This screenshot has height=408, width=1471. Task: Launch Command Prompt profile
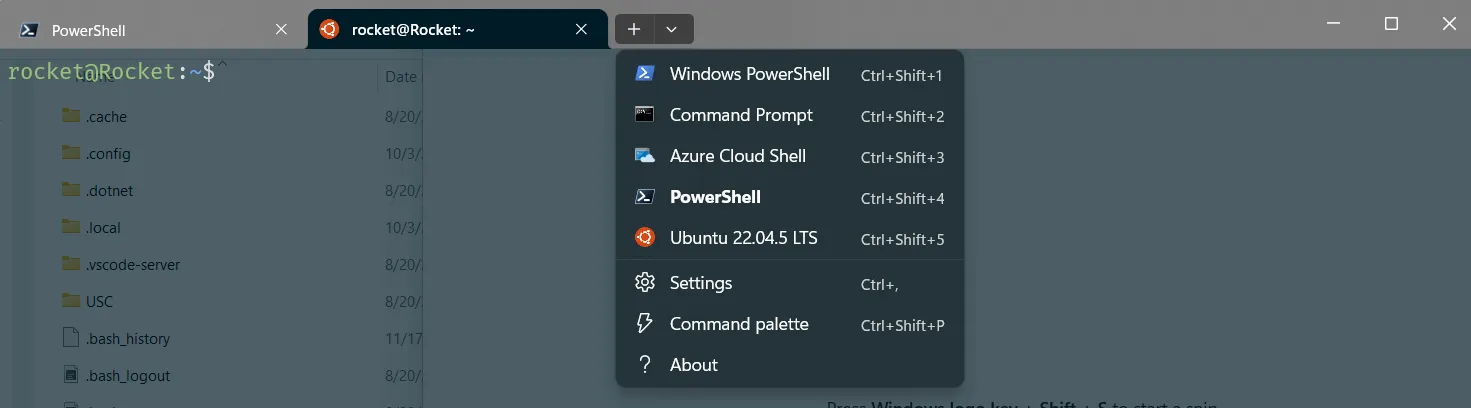[790, 115]
